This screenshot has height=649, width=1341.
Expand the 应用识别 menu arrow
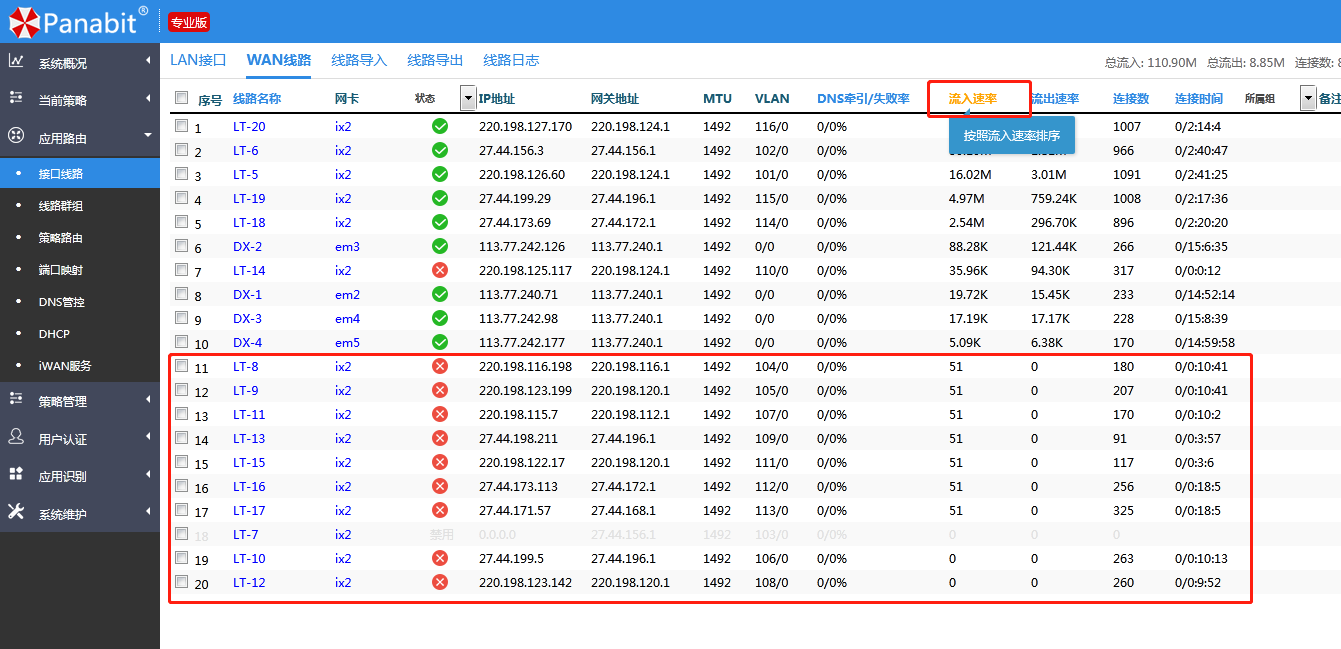pyautogui.click(x=148, y=474)
